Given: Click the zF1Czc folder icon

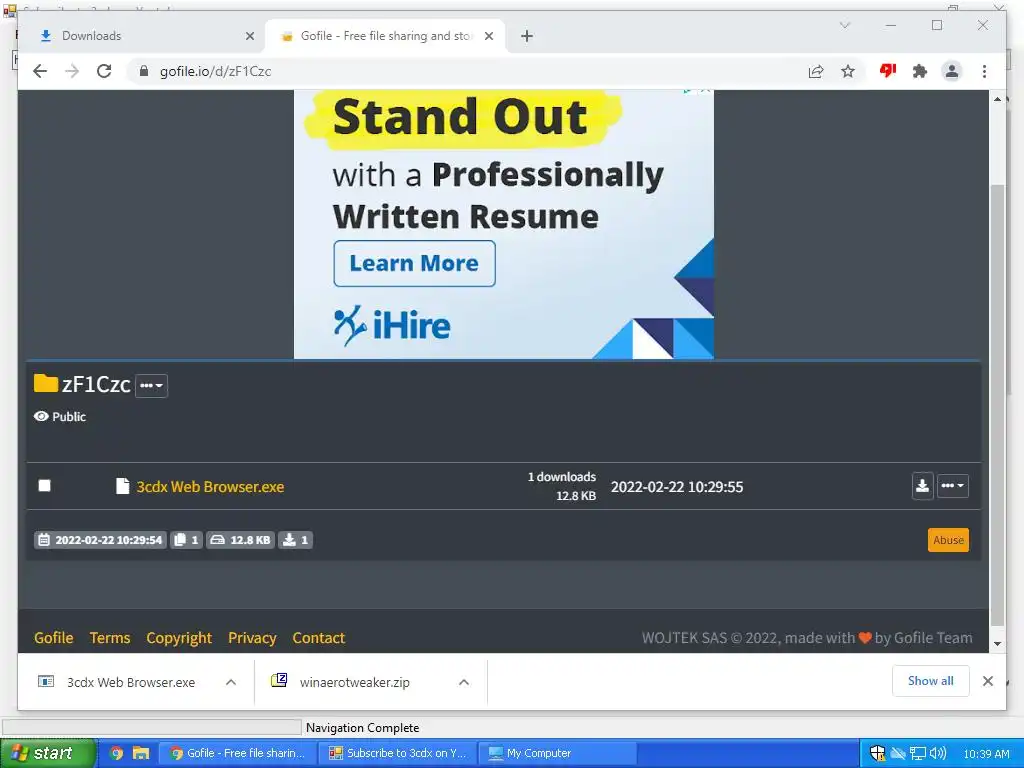Looking at the screenshot, I should (x=46, y=383).
